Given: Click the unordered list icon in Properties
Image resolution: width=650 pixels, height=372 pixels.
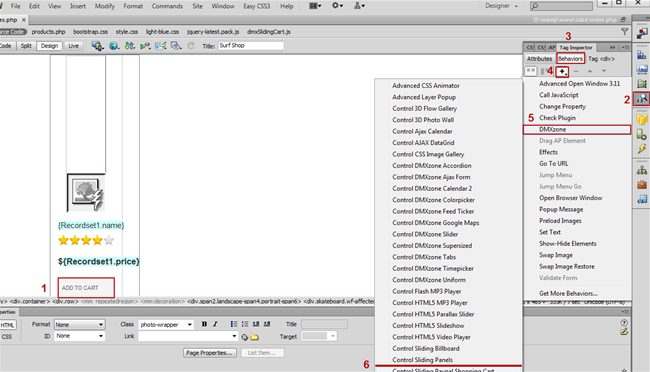Looking at the screenshot, I should point(234,324).
